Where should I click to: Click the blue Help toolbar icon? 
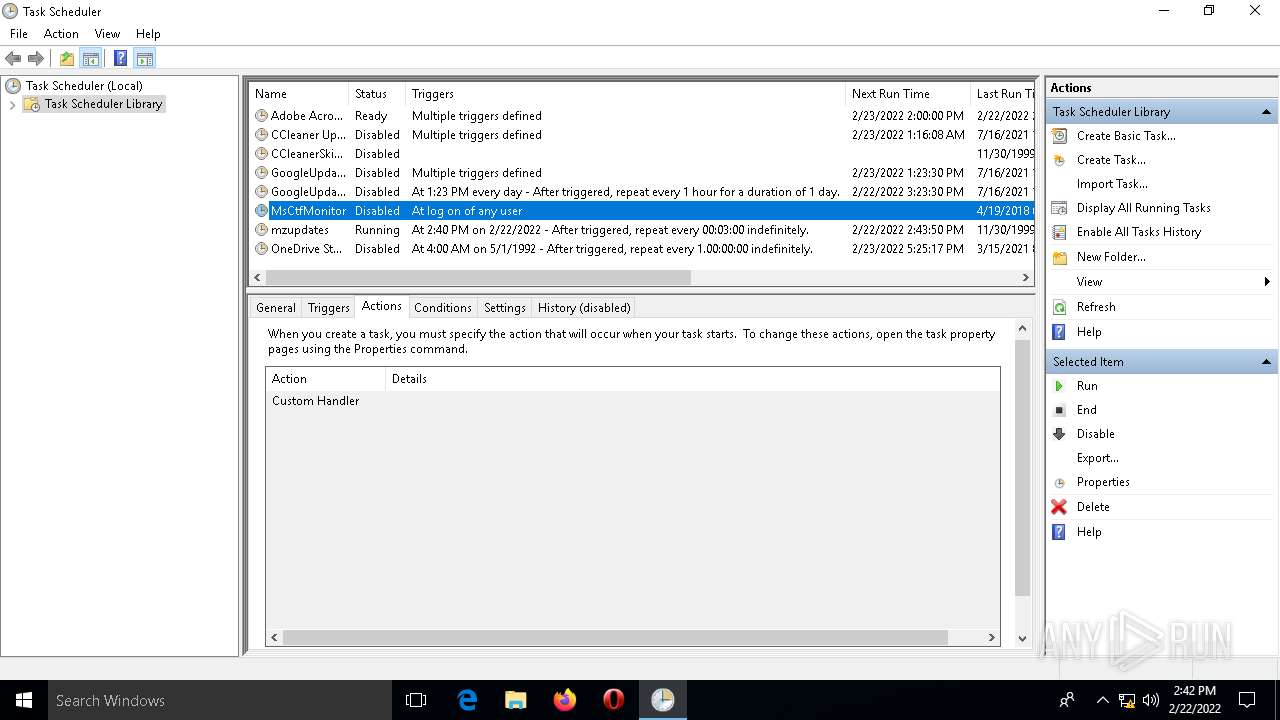point(120,59)
